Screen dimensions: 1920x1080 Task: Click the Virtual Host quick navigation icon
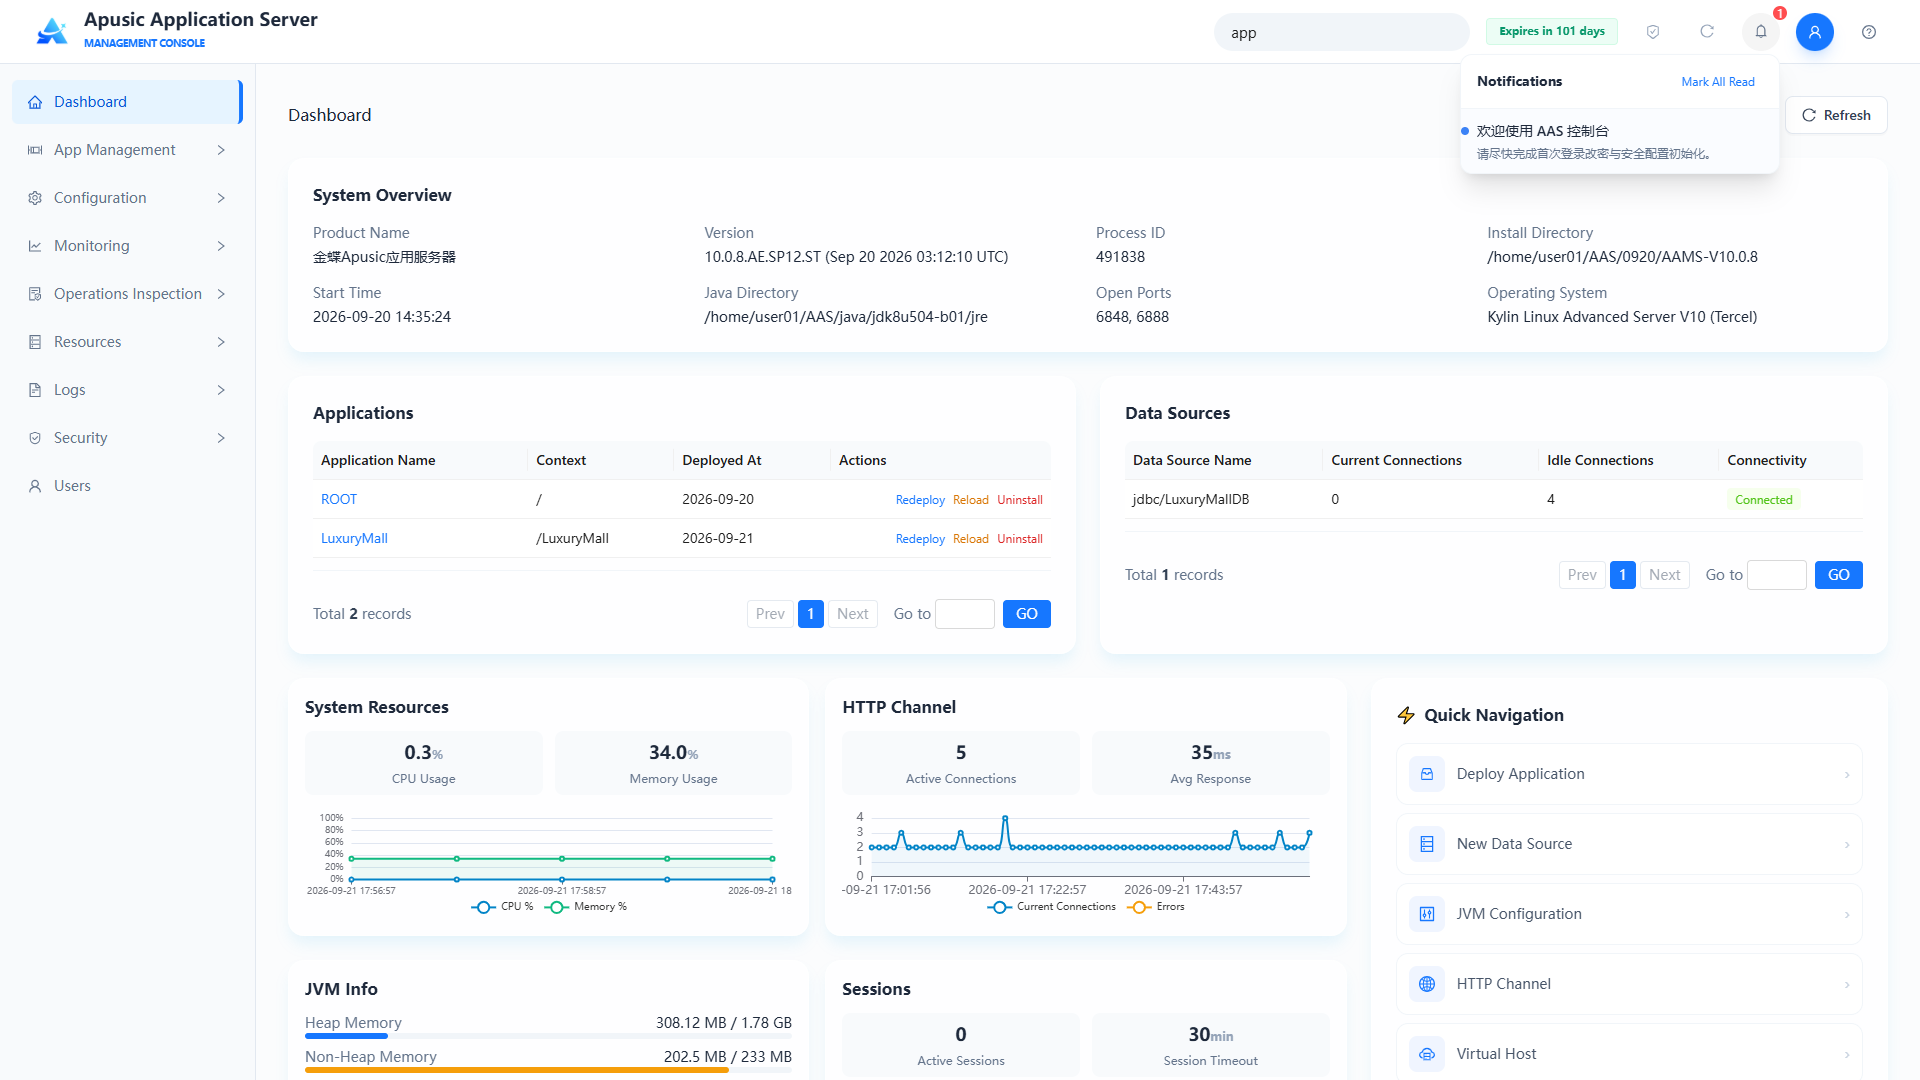click(1427, 1054)
